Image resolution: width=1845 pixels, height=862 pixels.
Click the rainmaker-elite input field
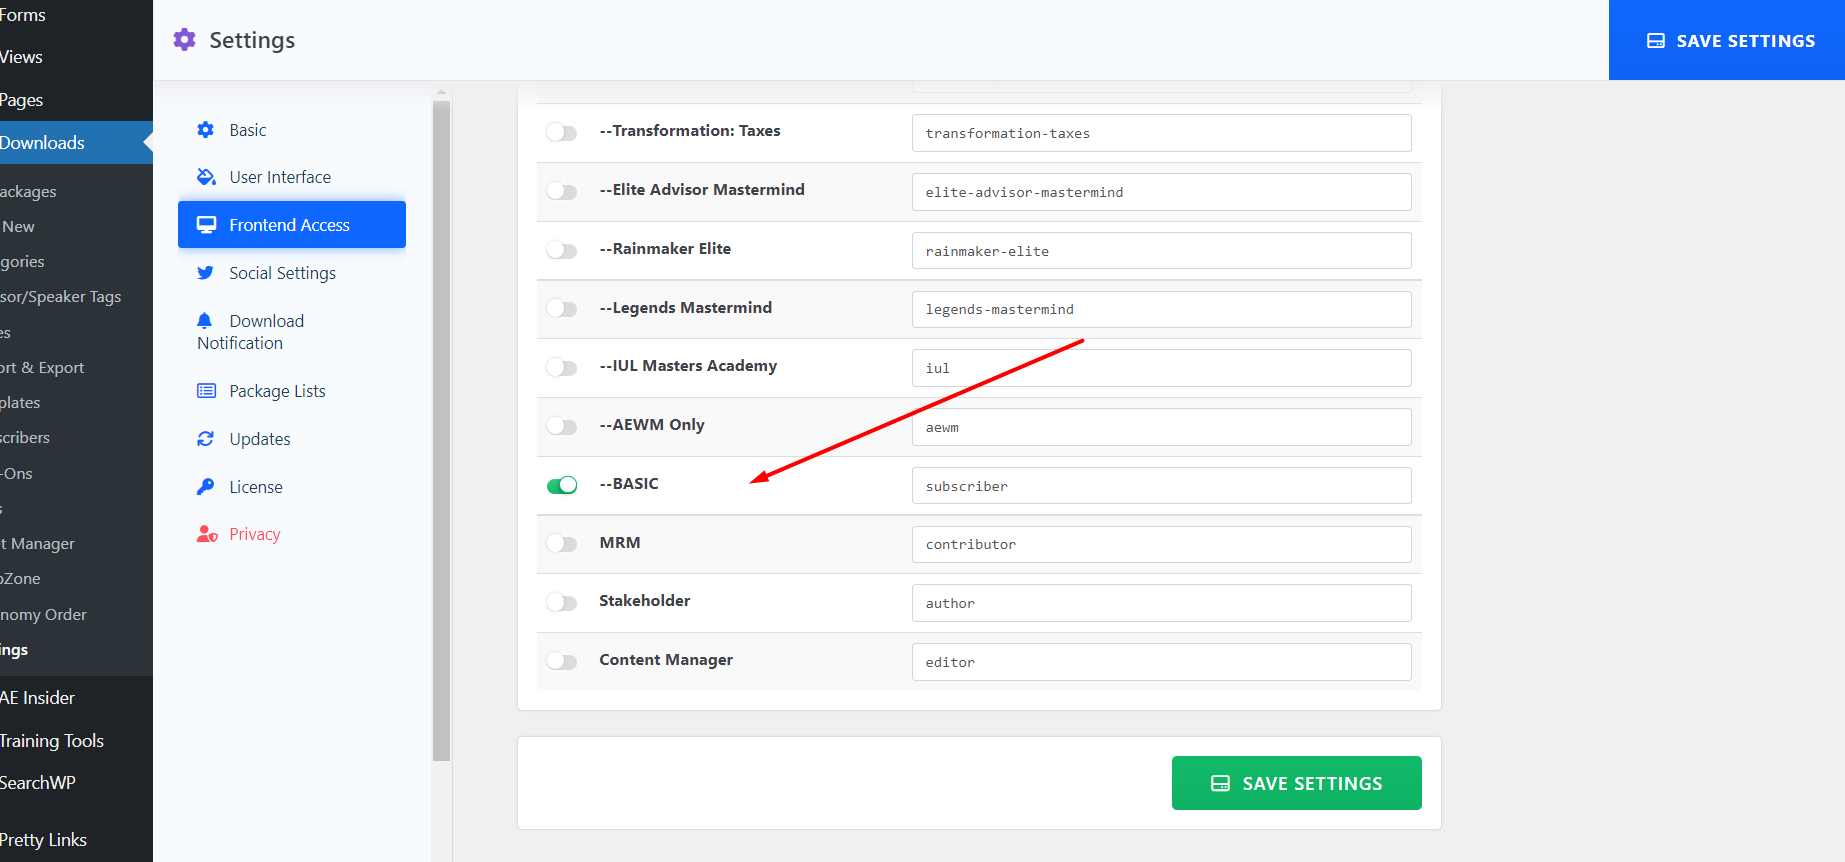[x=1161, y=251]
